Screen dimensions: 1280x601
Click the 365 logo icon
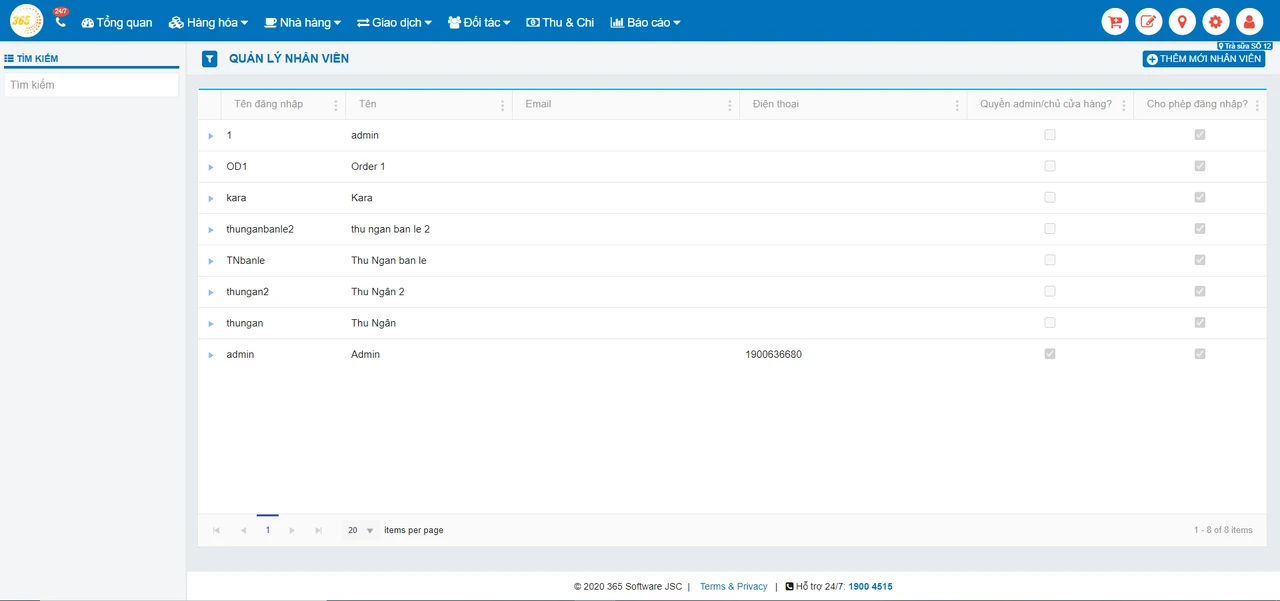(x=27, y=21)
